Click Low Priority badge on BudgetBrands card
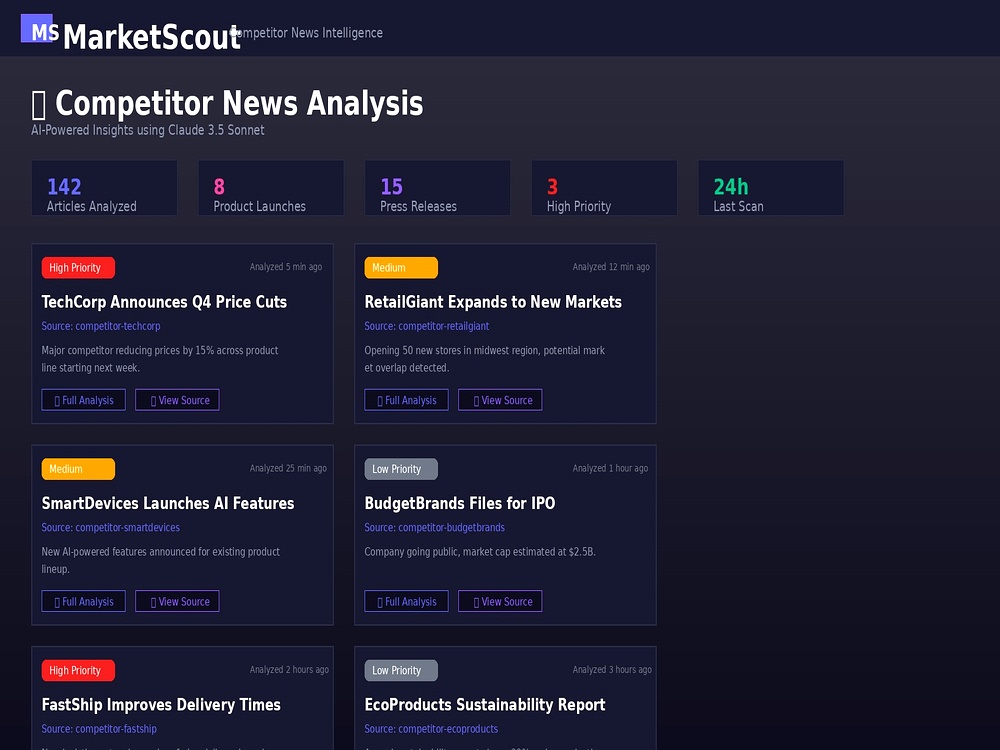 401,469
